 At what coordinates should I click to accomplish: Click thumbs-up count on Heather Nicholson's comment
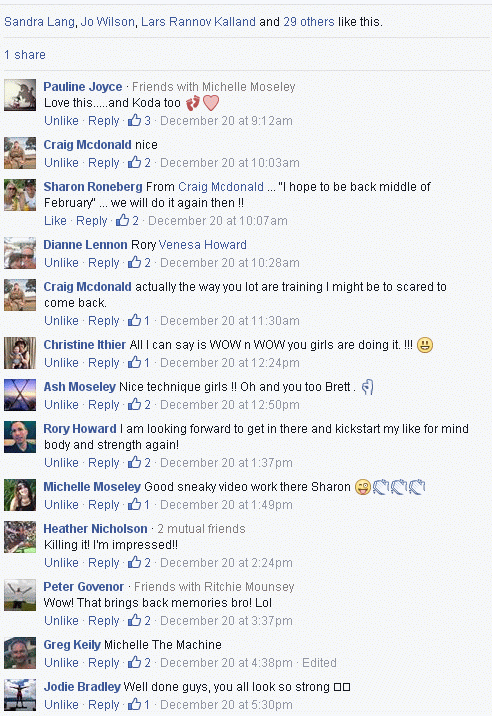(147, 563)
